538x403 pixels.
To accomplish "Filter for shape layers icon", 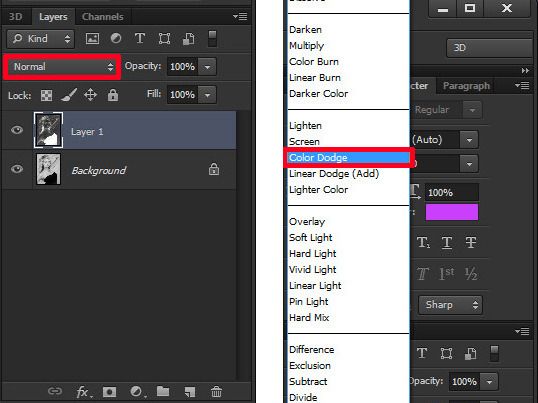I will [x=164, y=38].
